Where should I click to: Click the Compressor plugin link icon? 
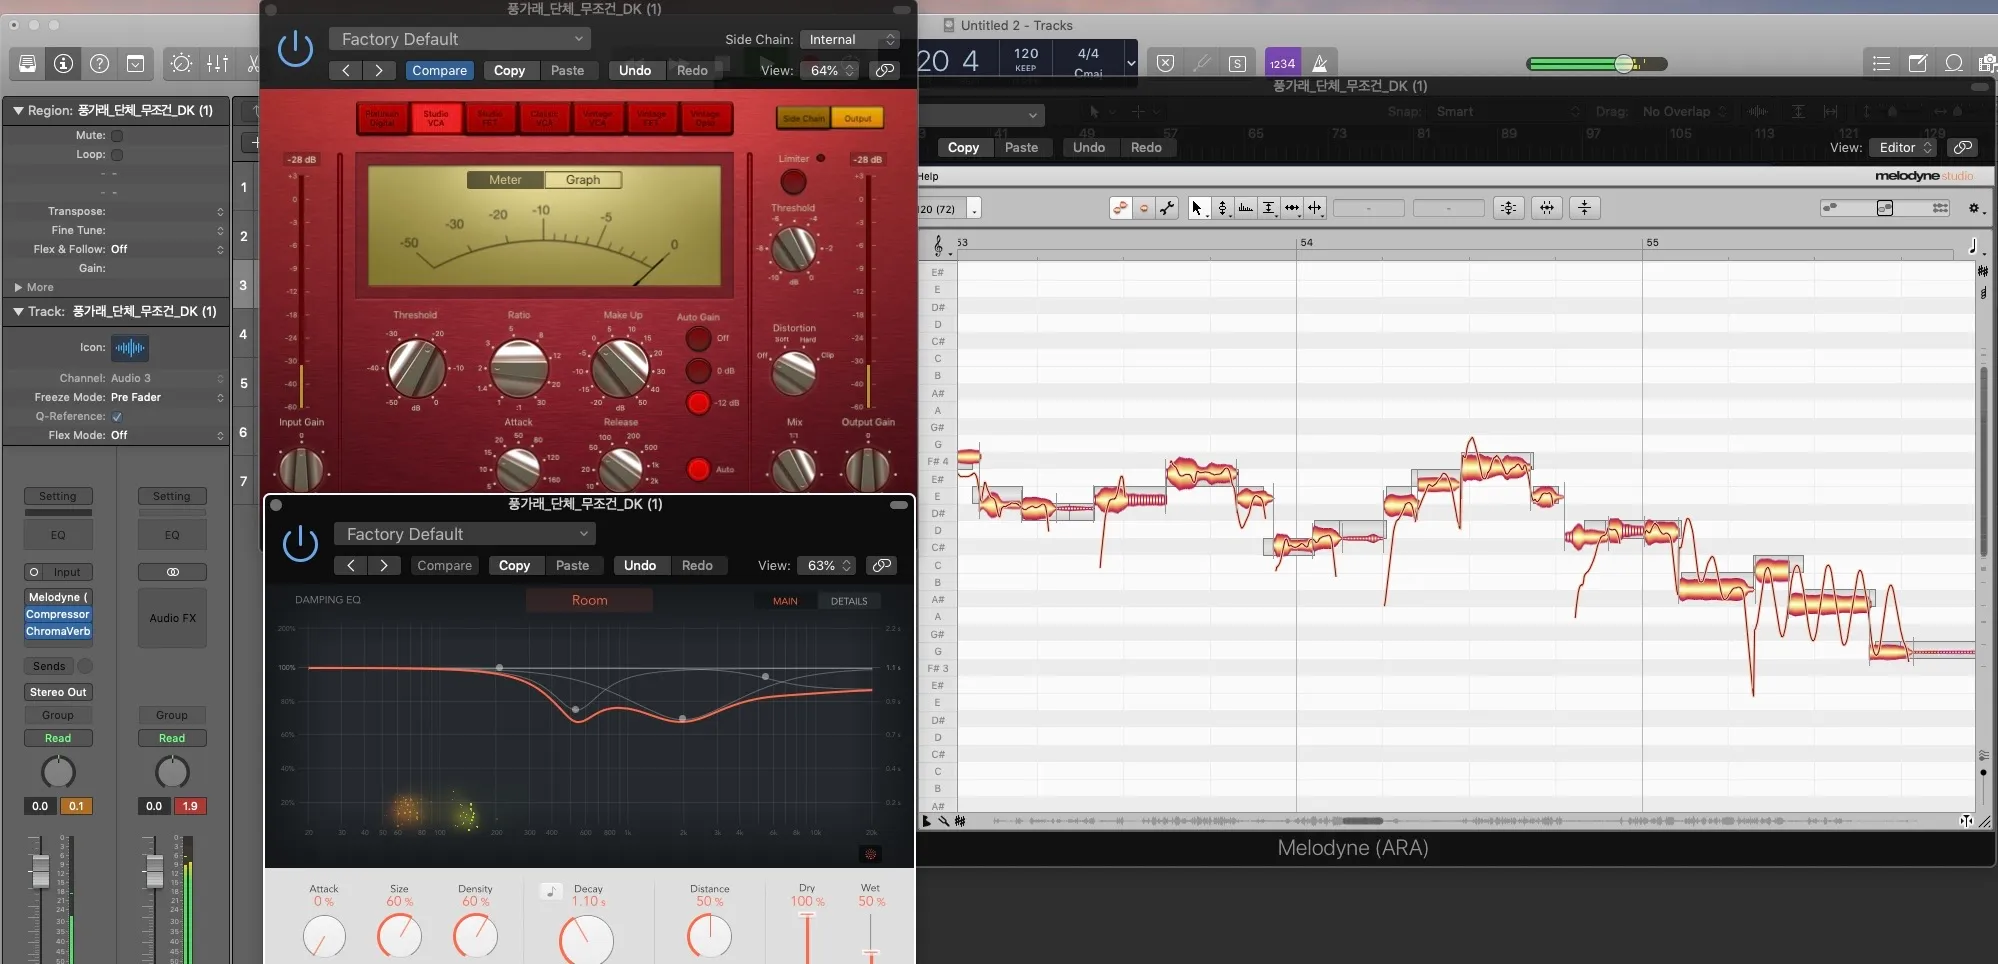885,70
